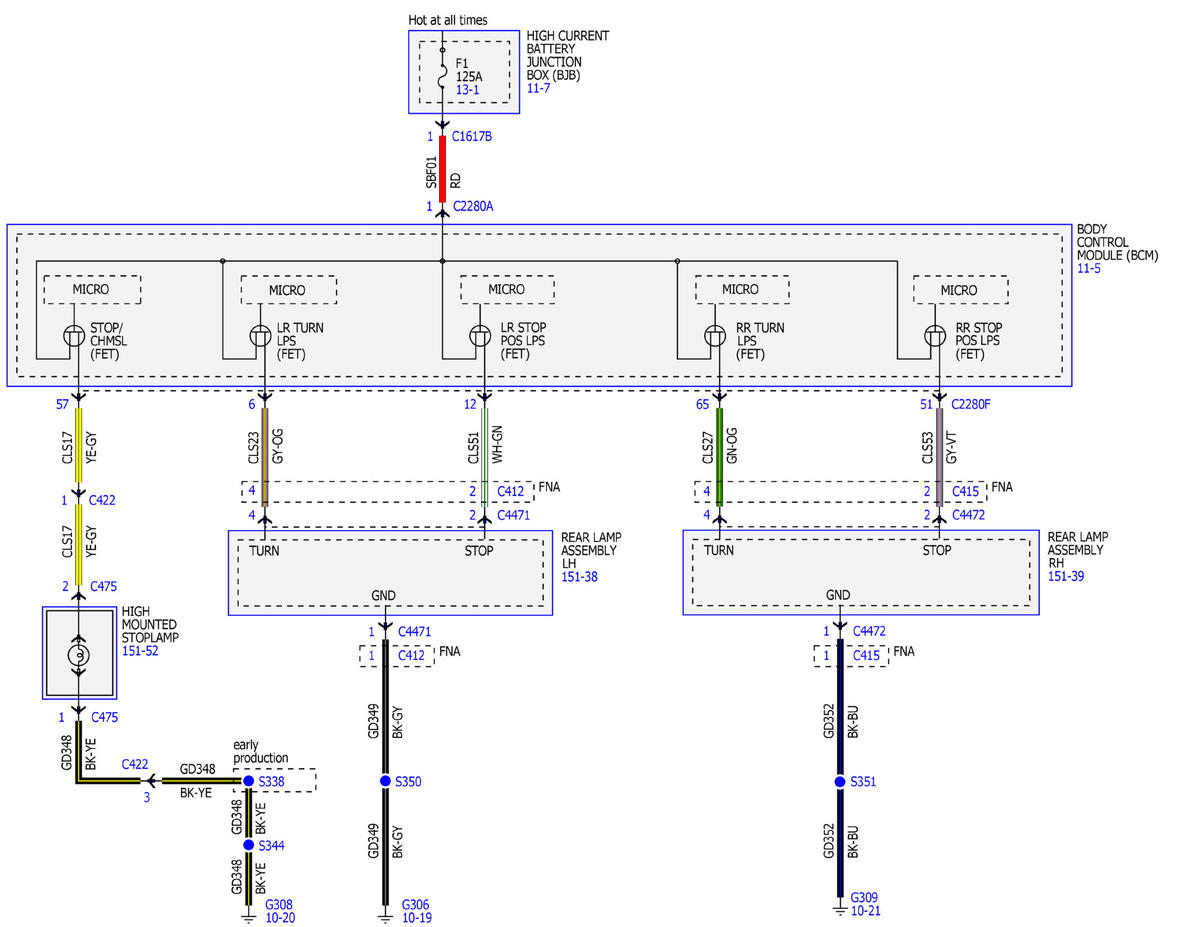Open the 11-5 BCM page reference
This screenshot has width=1200, height=927.
pyautogui.click(x=1088, y=269)
